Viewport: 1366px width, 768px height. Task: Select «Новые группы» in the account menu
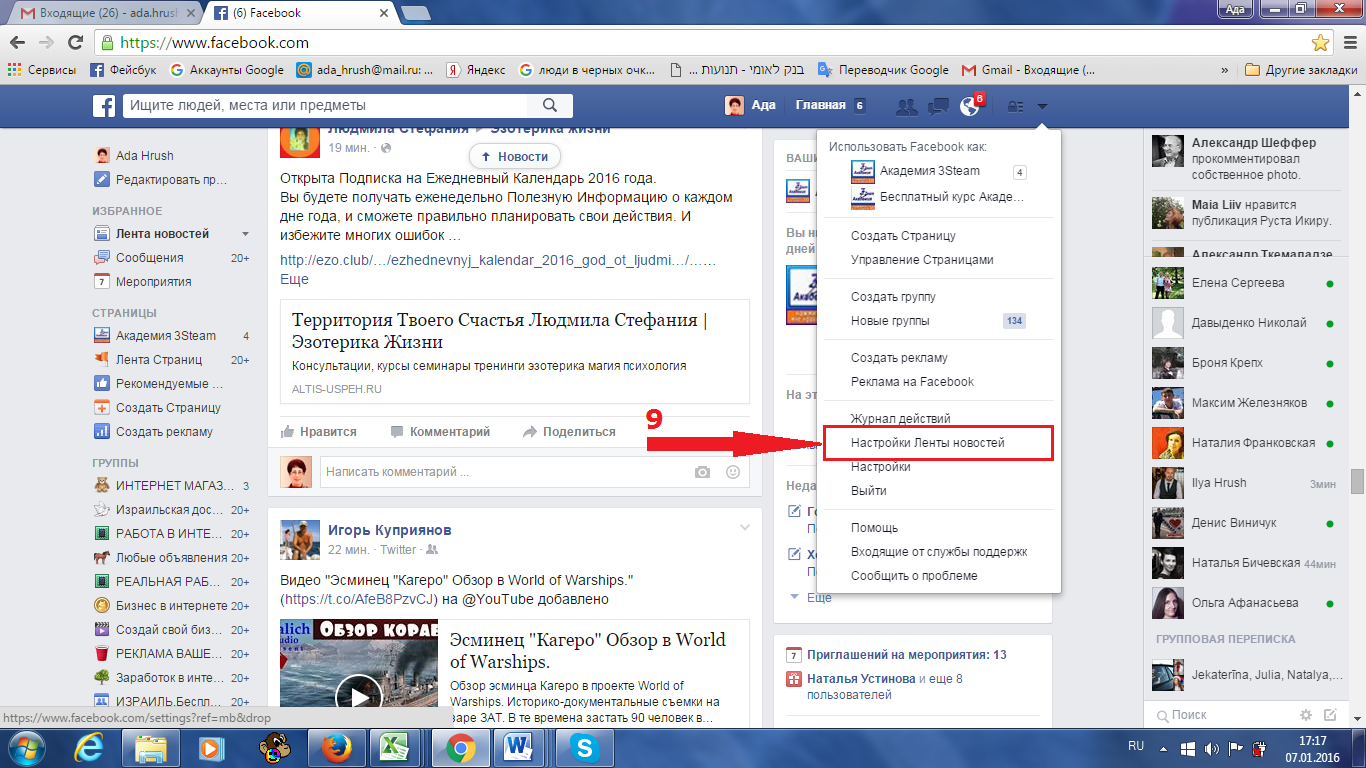890,321
